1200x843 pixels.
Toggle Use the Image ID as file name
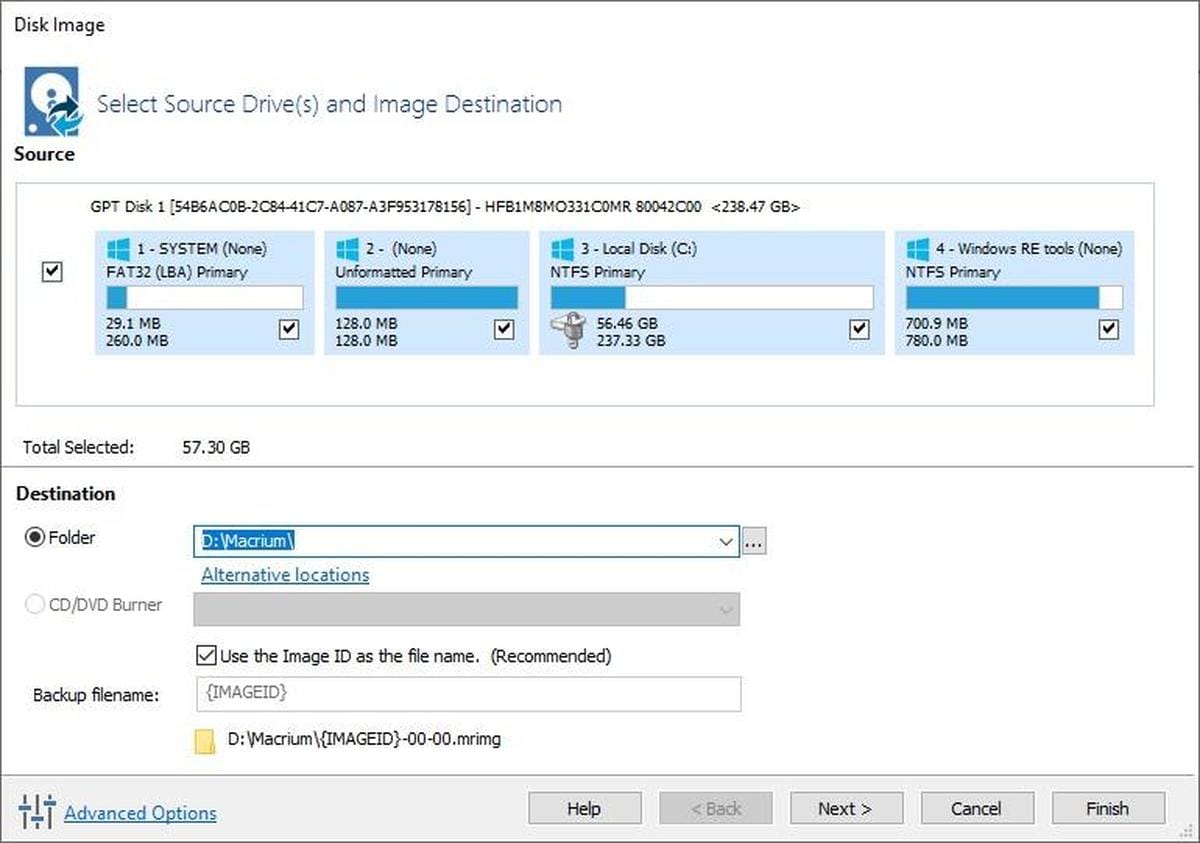(206, 656)
